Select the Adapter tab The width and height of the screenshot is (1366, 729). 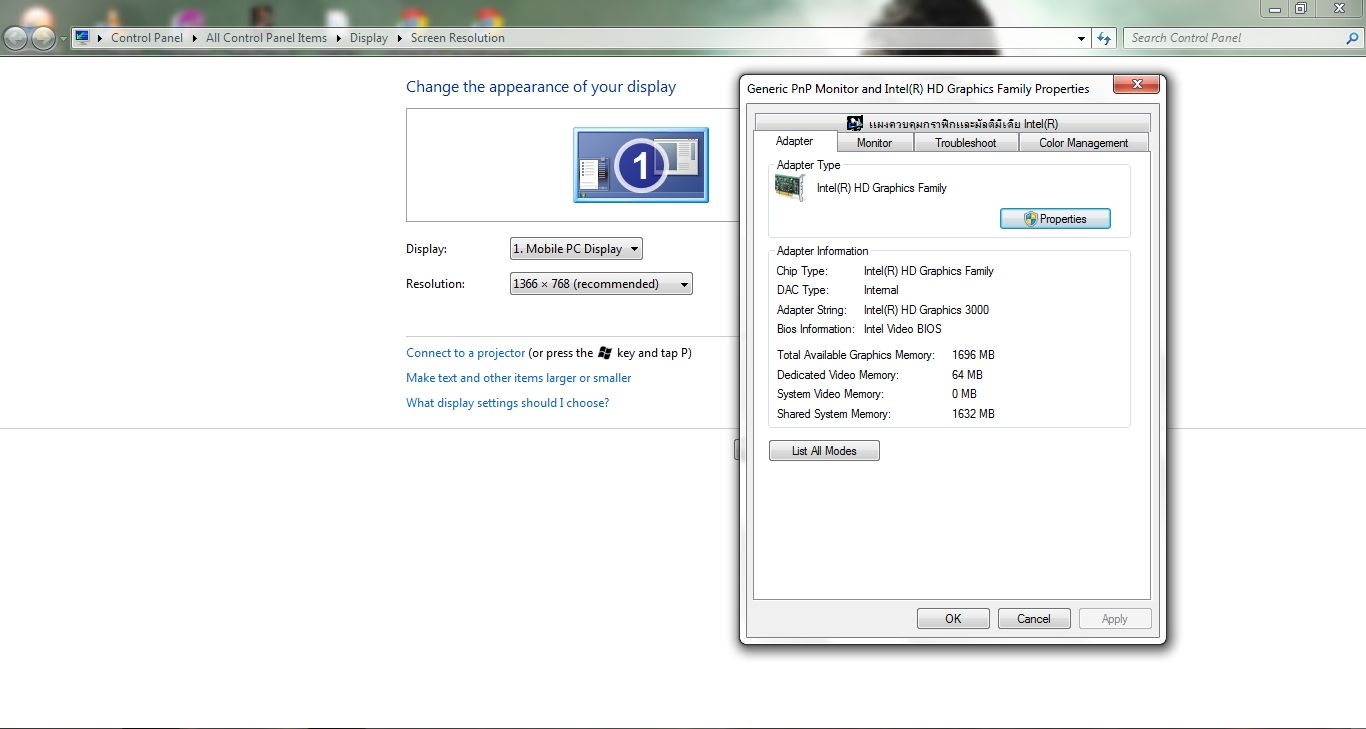point(795,141)
